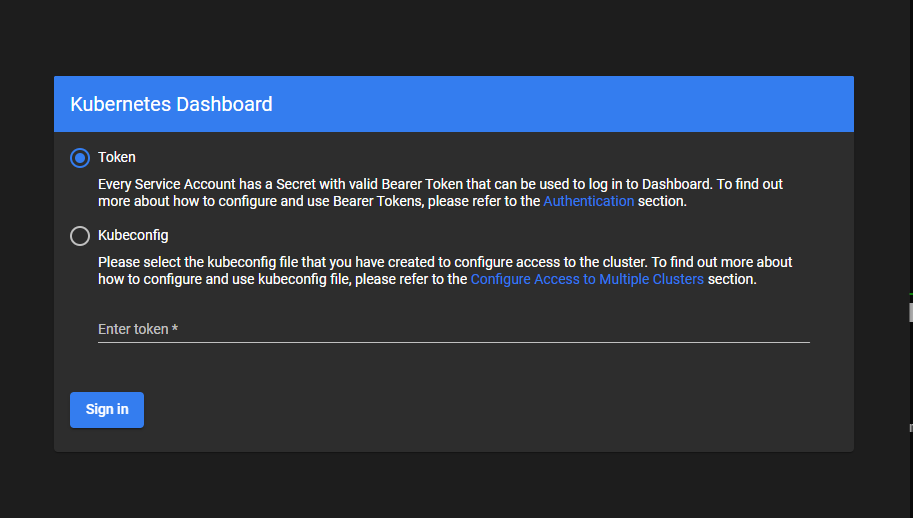Click the Kubeconfig option label
The width and height of the screenshot is (913, 518).
133,235
